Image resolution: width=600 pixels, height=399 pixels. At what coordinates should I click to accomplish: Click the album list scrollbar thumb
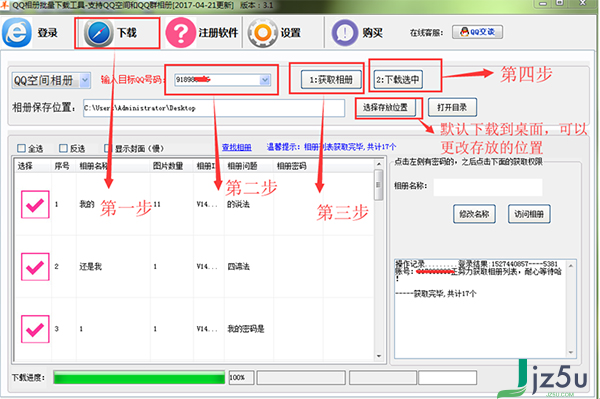coord(378,185)
